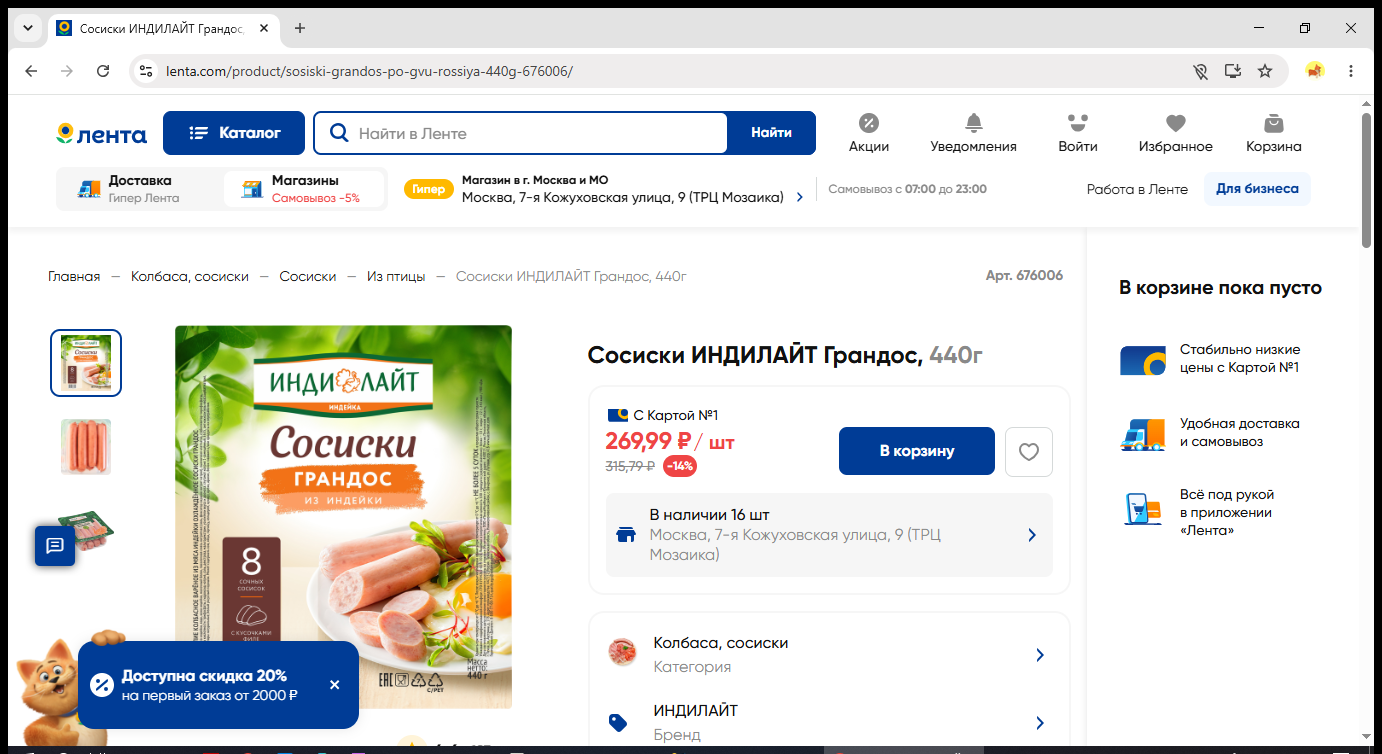Open the Chrome three-dot menu
The height and width of the screenshot is (754, 1382).
tap(1351, 71)
